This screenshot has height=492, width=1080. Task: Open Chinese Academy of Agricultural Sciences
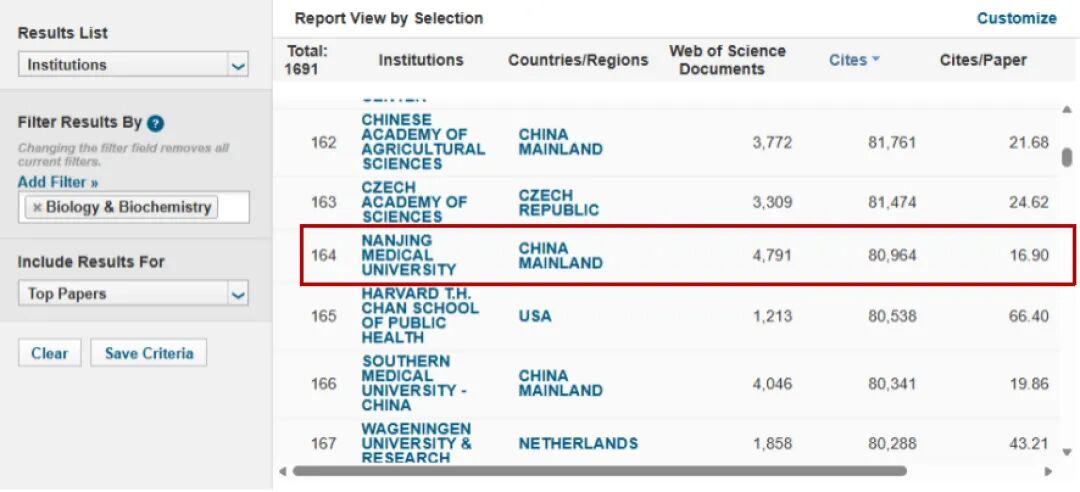(x=423, y=142)
